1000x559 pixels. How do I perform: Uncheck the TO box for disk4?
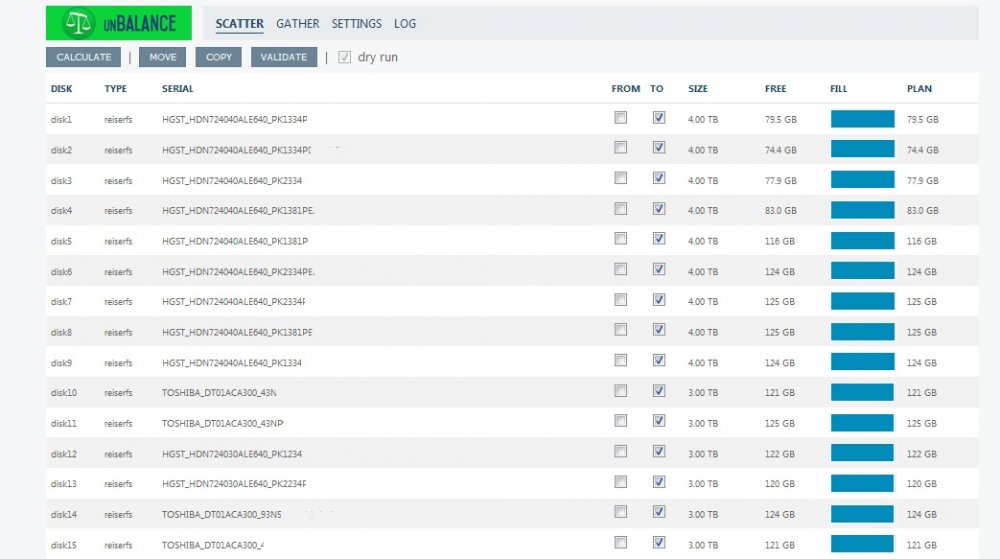coord(659,208)
